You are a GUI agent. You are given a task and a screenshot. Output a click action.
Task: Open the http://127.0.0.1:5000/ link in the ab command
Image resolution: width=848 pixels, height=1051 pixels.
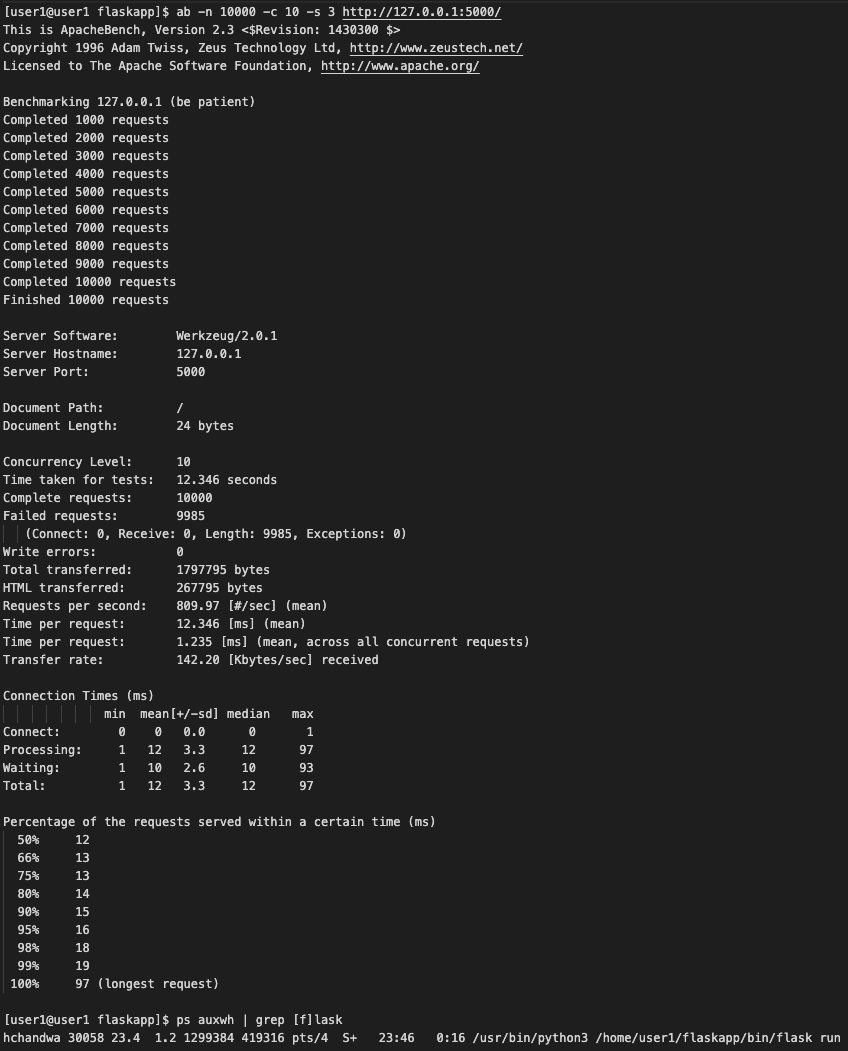[421, 12]
